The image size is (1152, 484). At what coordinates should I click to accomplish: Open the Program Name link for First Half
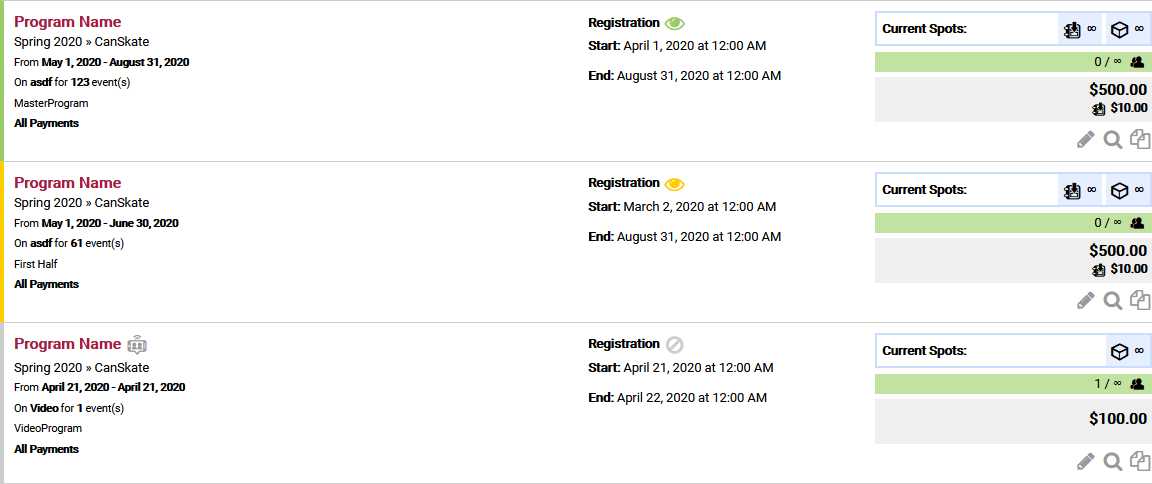pyautogui.click(x=68, y=183)
